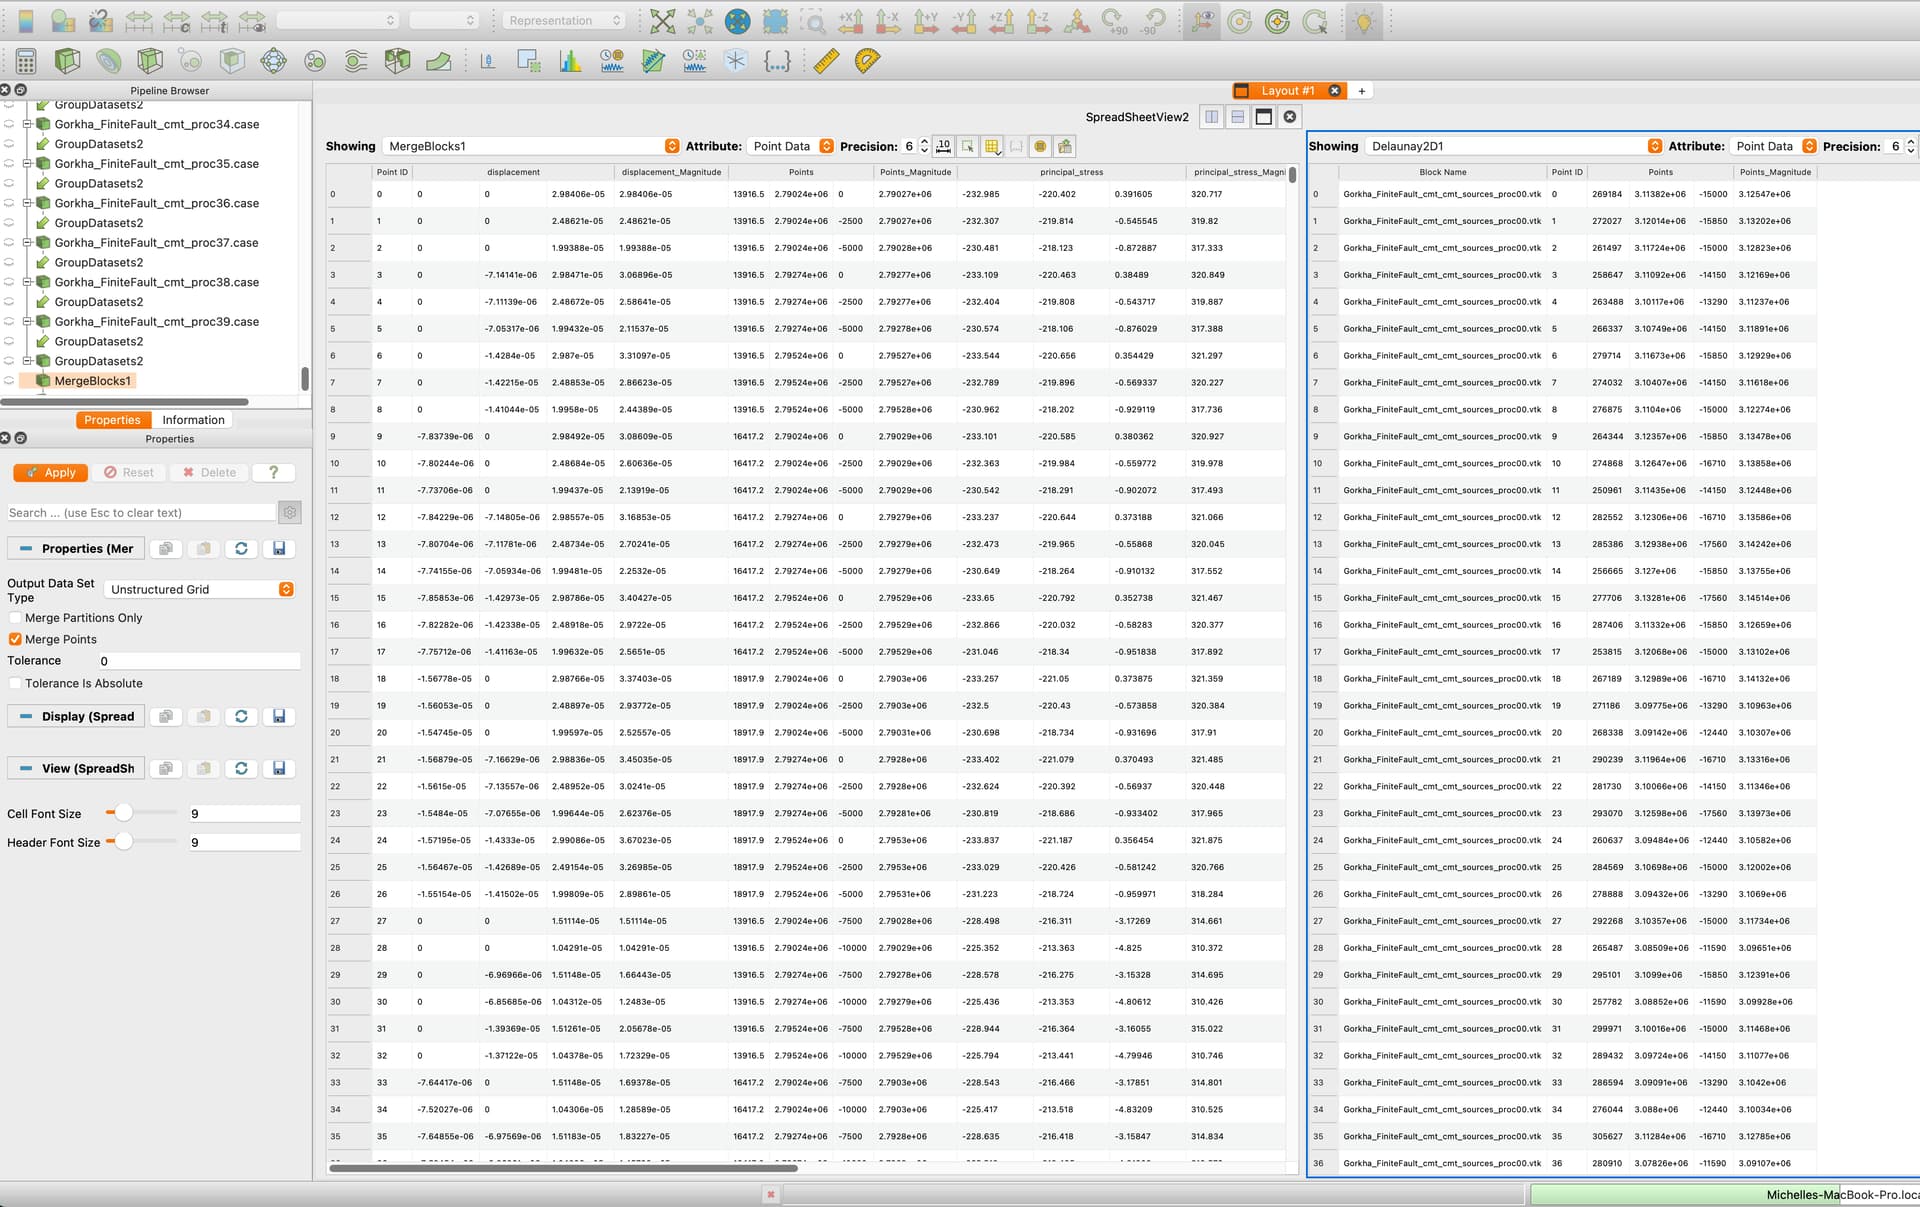Click the Plot Over Line icon
1920x1207 pixels.
[653, 61]
